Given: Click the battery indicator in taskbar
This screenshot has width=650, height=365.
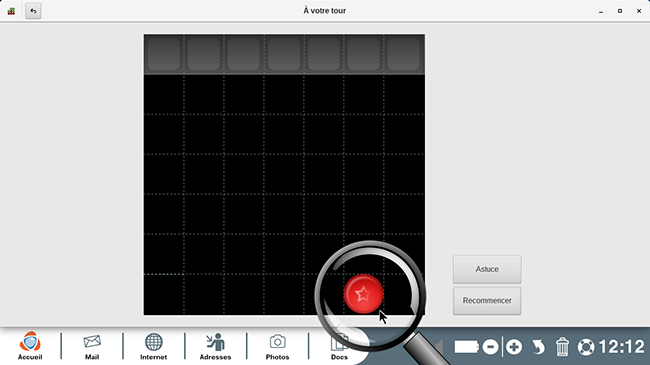Looking at the screenshot, I should click(466, 347).
